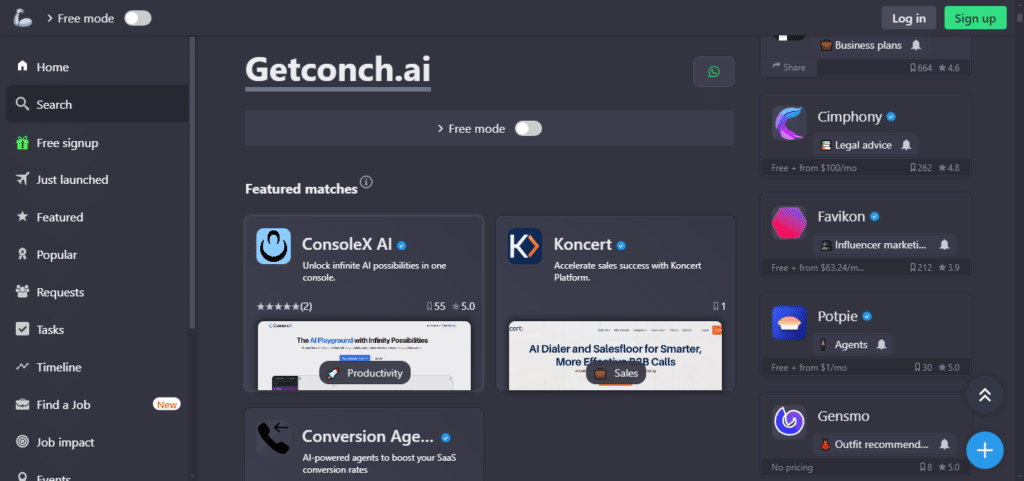Click the Sales category tag

[x=616, y=373]
